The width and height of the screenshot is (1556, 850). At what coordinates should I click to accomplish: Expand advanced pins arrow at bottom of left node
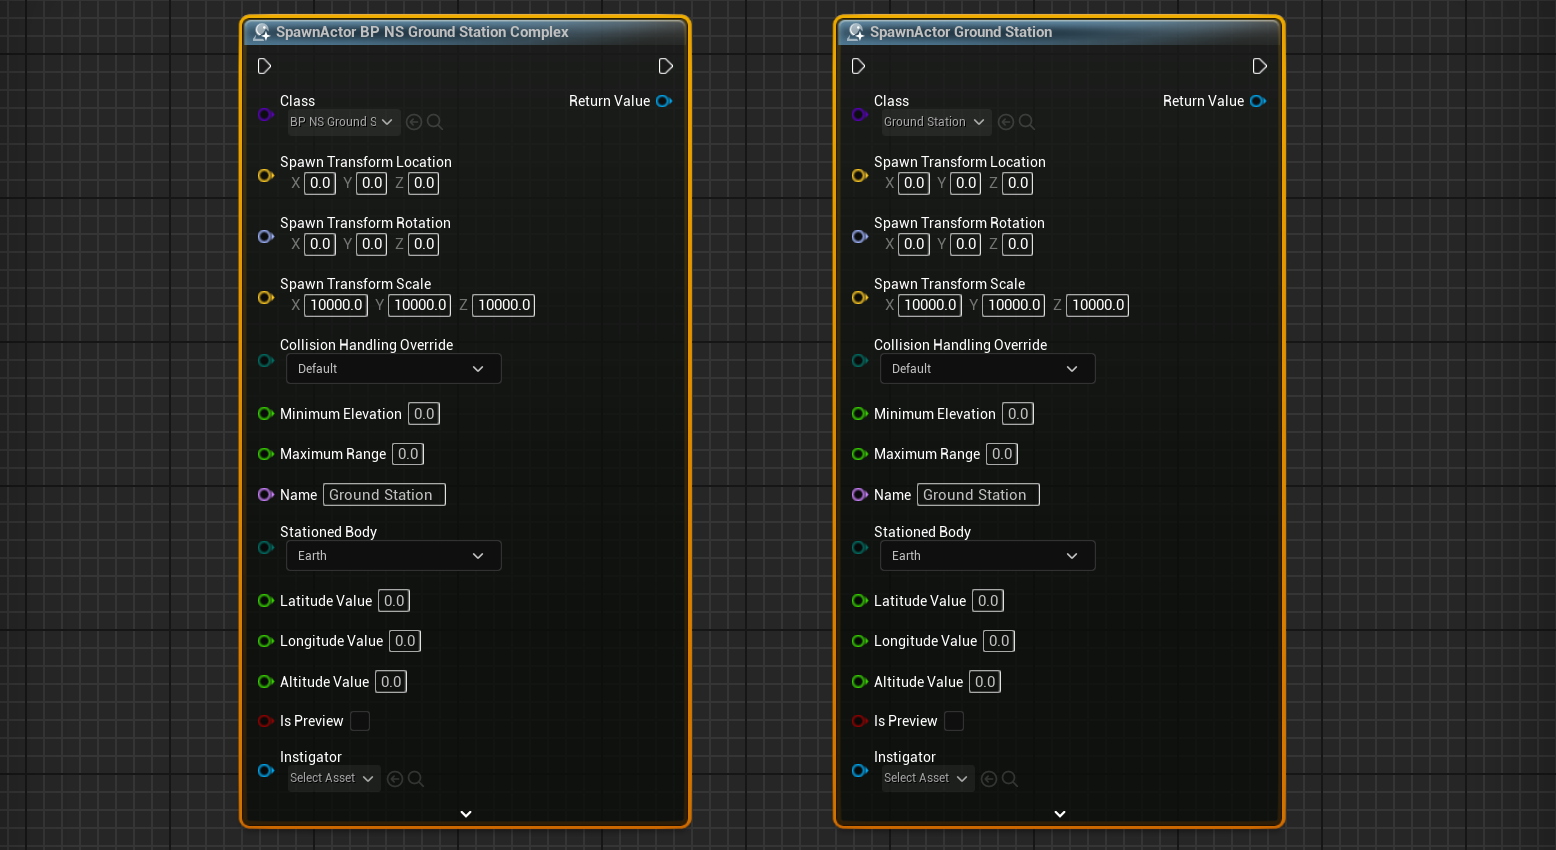pyautogui.click(x=466, y=814)
